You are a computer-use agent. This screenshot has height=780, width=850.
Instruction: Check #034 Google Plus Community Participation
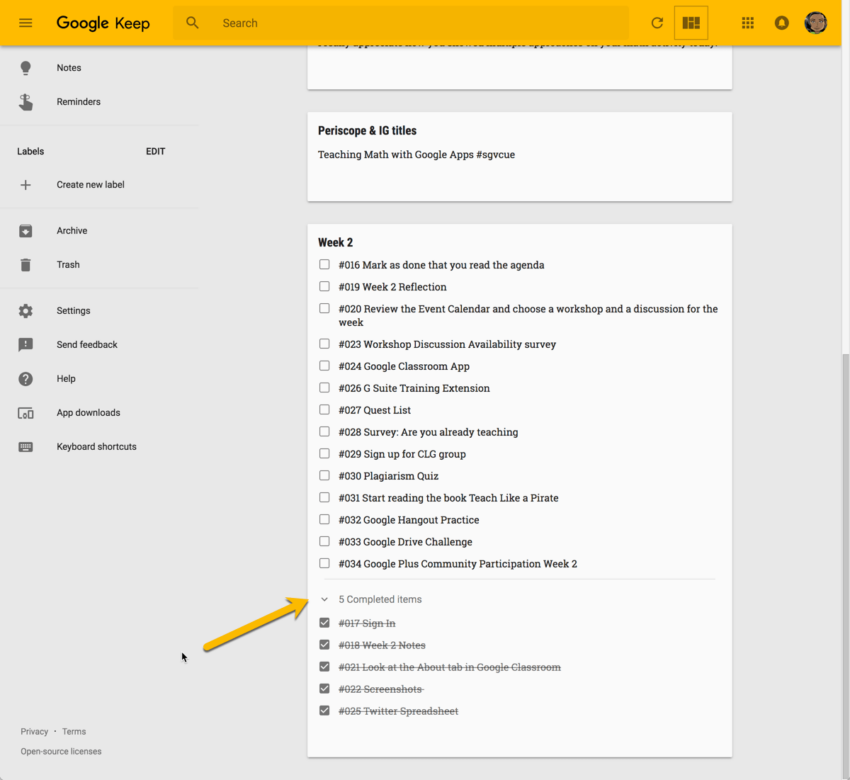[x=324, y=563]
